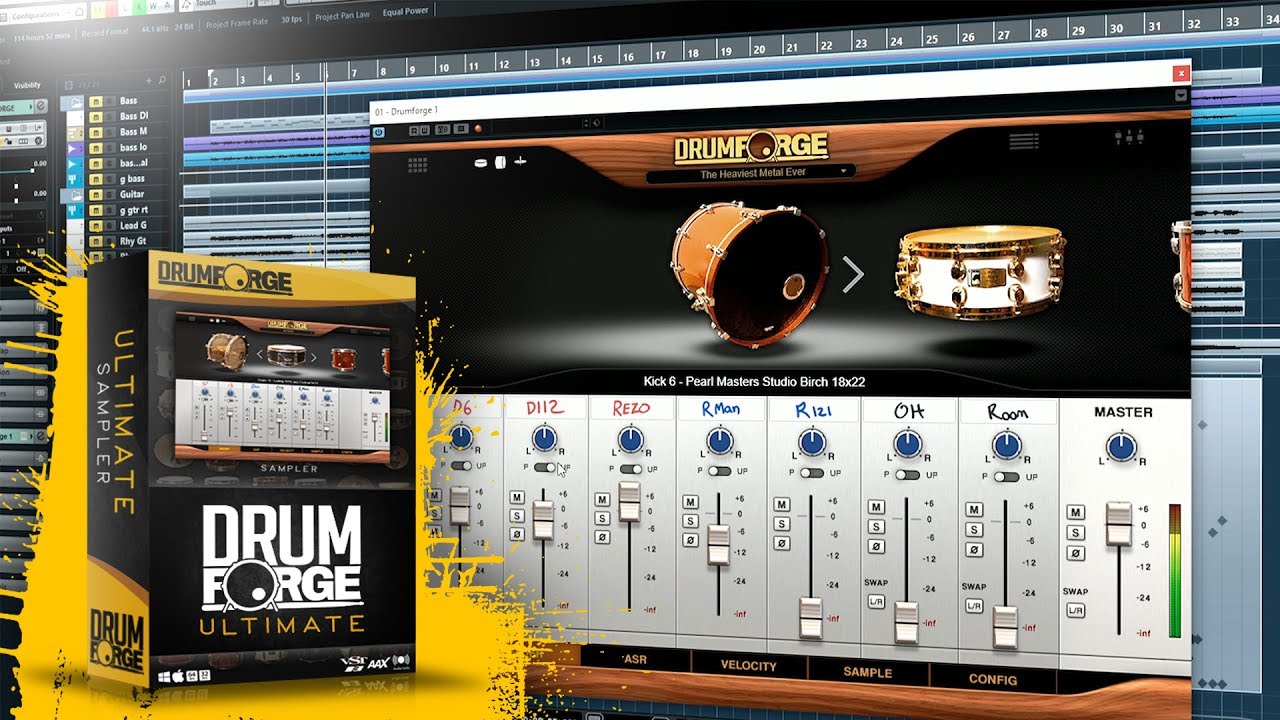Mute the Room channel
1280x720 pixels.
[x=974, y=510]
